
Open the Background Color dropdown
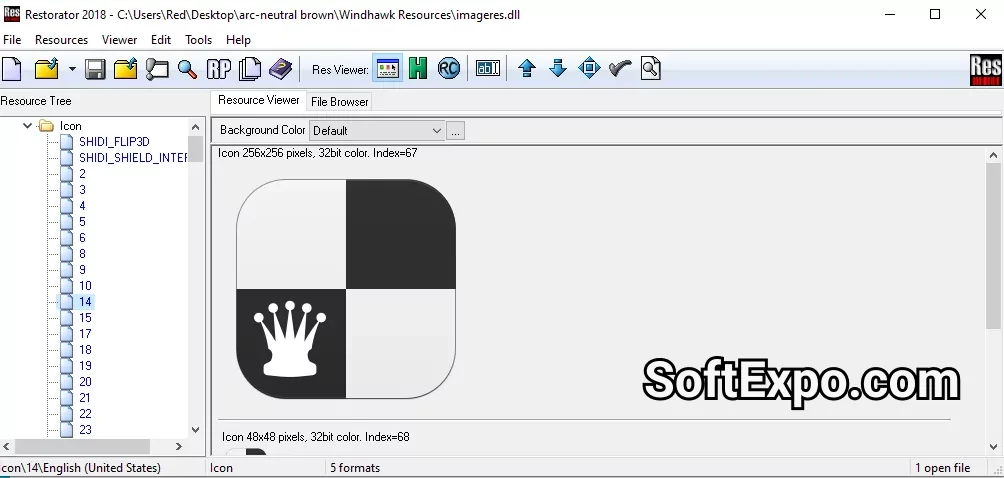[x=377, y=131]
